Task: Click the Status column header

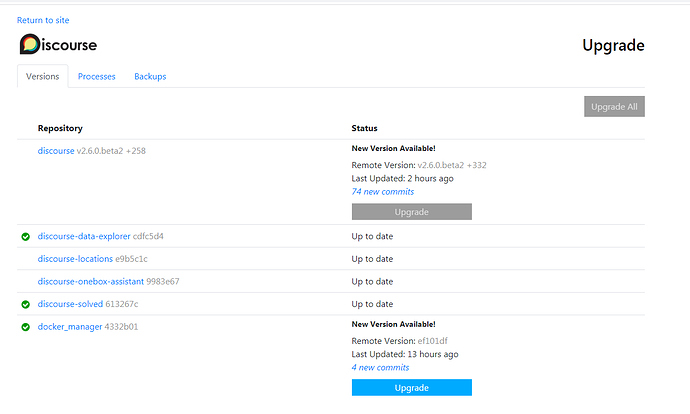Action: 364,128
